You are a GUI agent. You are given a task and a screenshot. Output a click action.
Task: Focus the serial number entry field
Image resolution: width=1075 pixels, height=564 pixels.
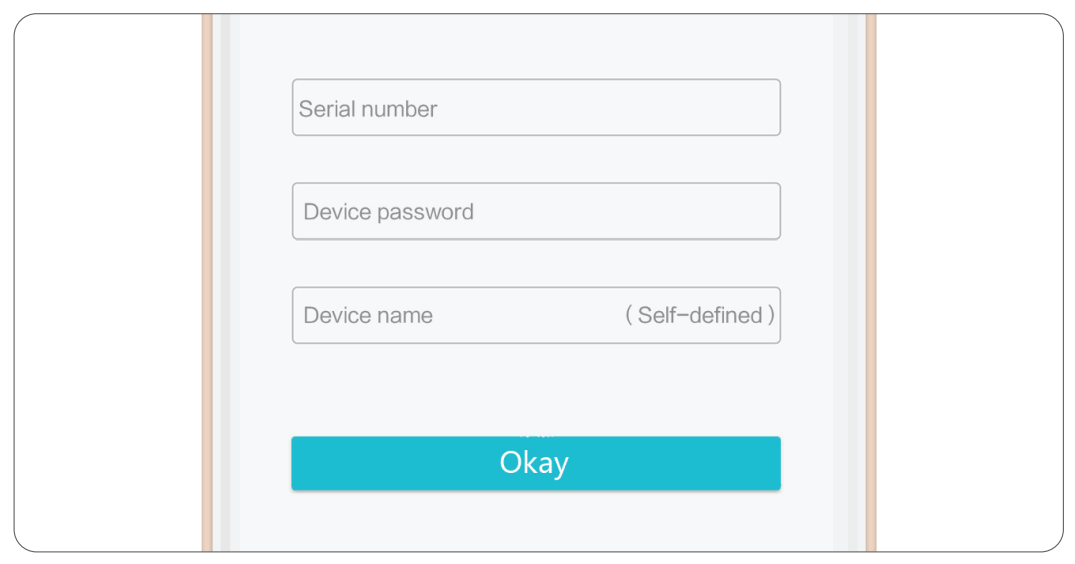click(536, 108)
